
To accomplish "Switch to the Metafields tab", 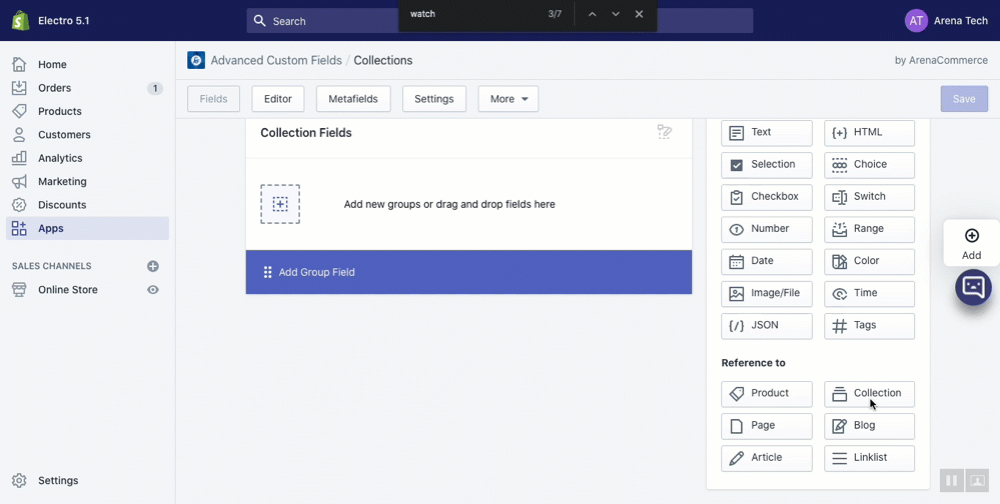I will 353,99.
